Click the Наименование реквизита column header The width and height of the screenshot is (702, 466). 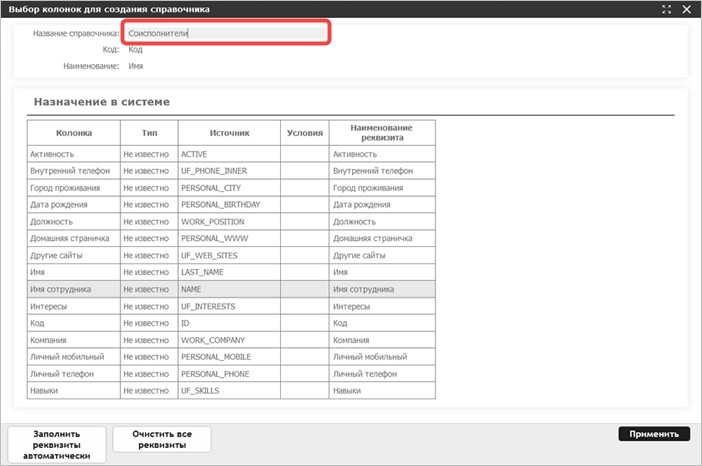point(382,133)
